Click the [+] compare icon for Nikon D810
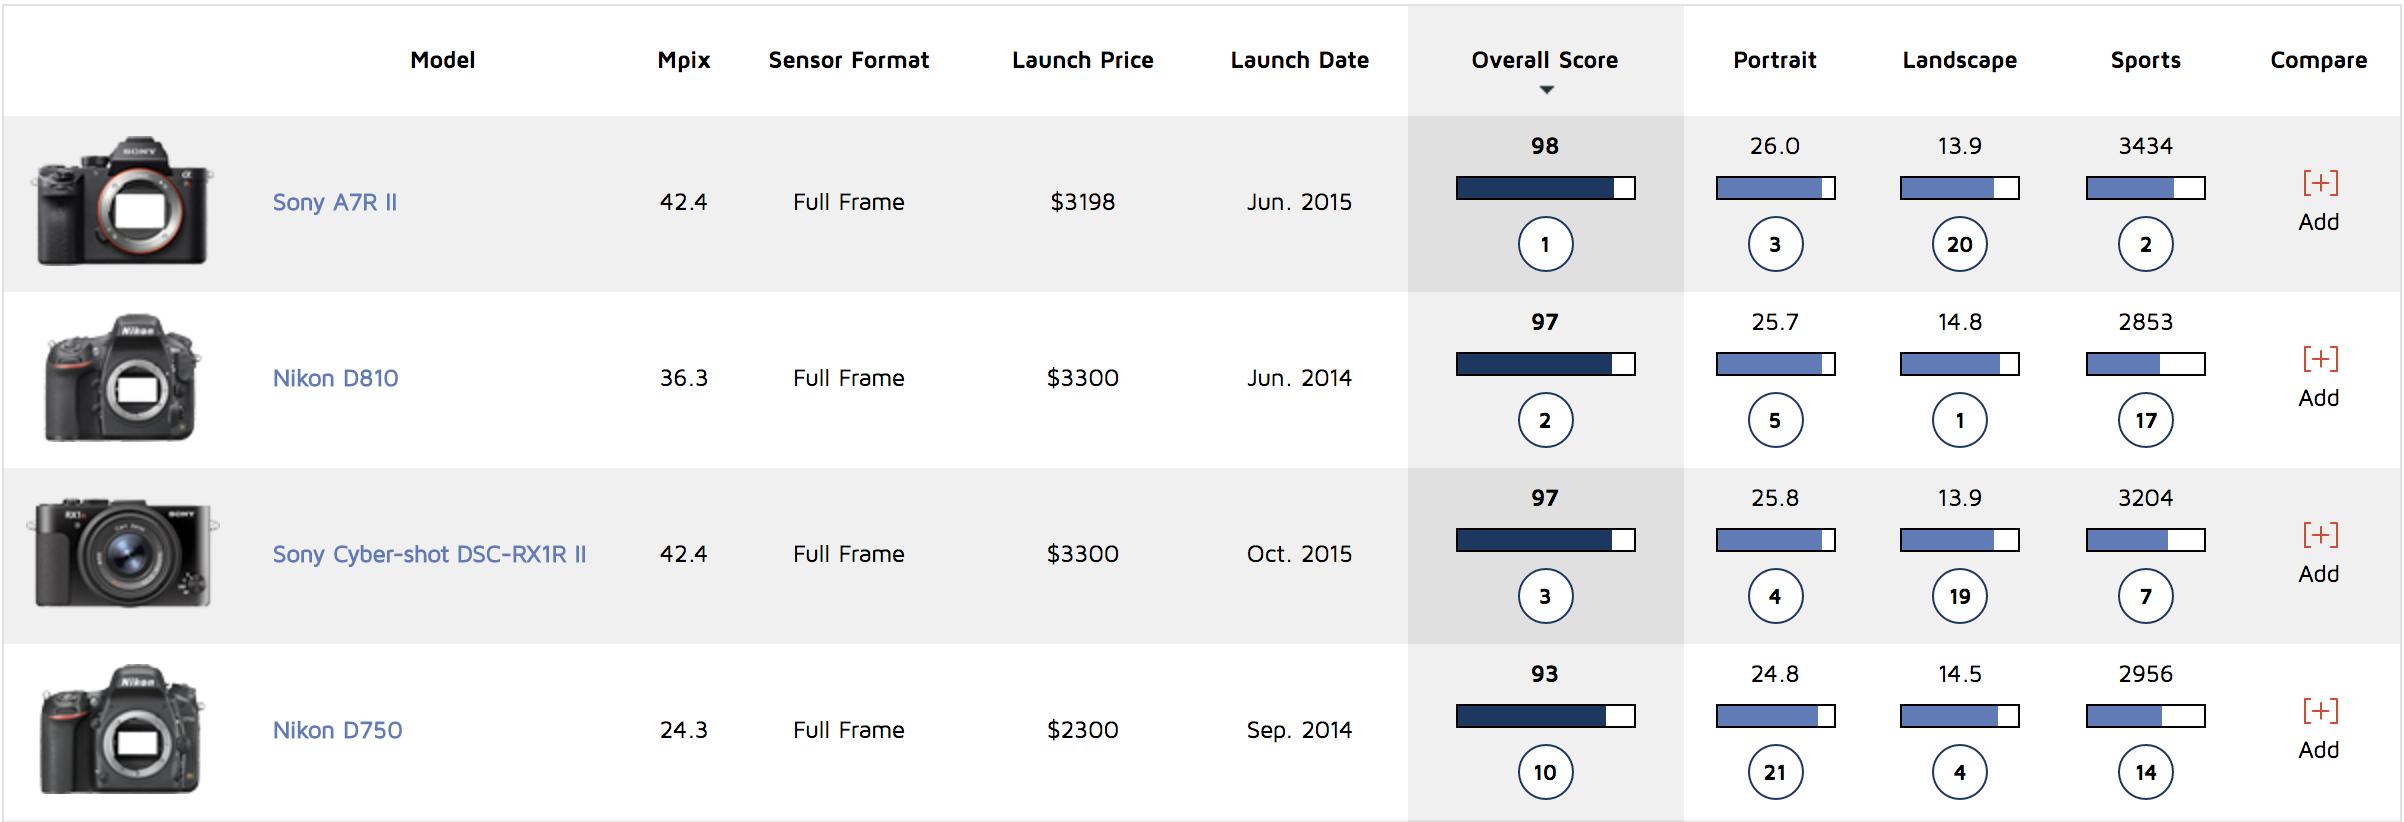 tap(2319, 359)
